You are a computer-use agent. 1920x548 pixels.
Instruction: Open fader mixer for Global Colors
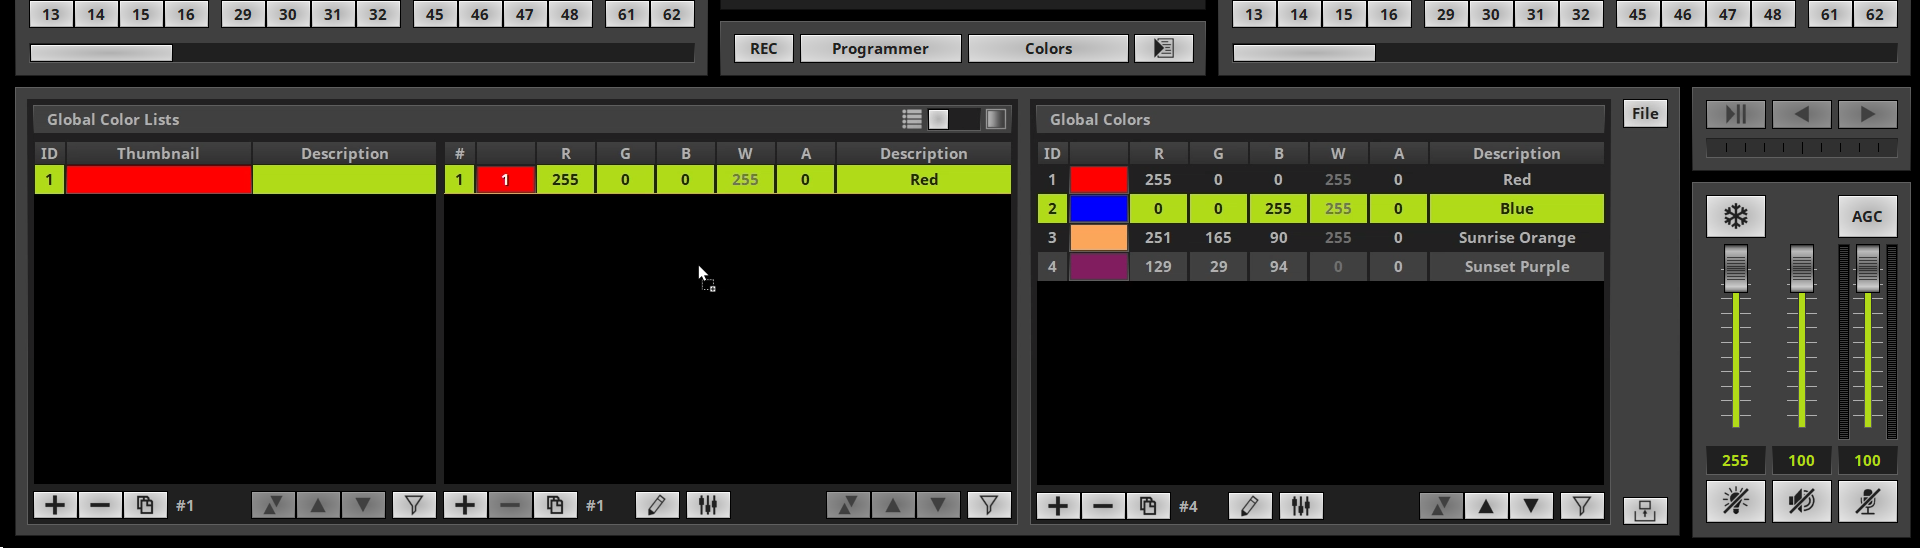[1301, 506]
